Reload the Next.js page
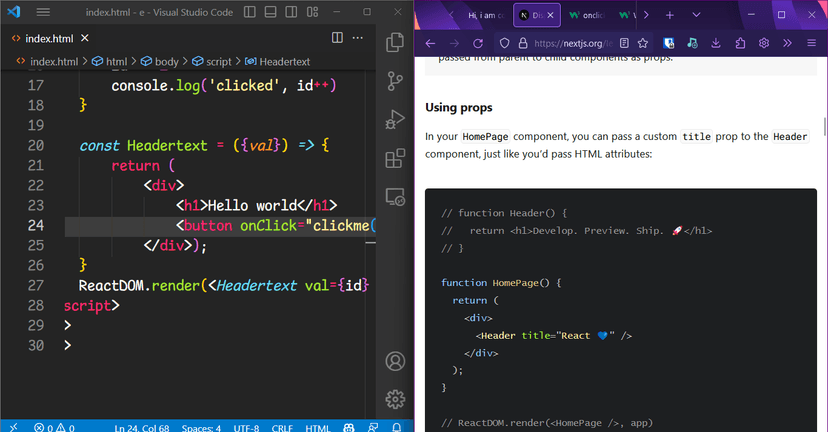Viewport: 828px width, 432px height. [x=478, y=44]
